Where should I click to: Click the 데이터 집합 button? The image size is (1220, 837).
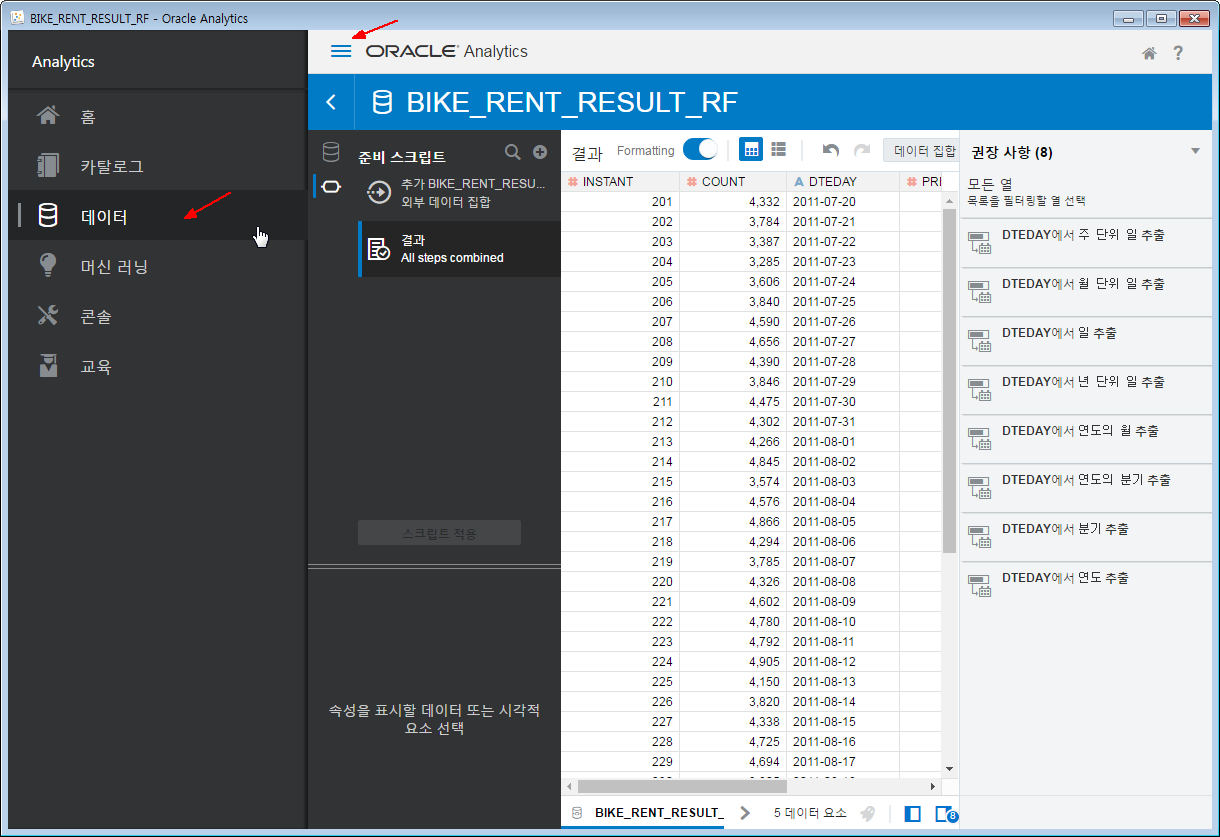pos(921,151)
